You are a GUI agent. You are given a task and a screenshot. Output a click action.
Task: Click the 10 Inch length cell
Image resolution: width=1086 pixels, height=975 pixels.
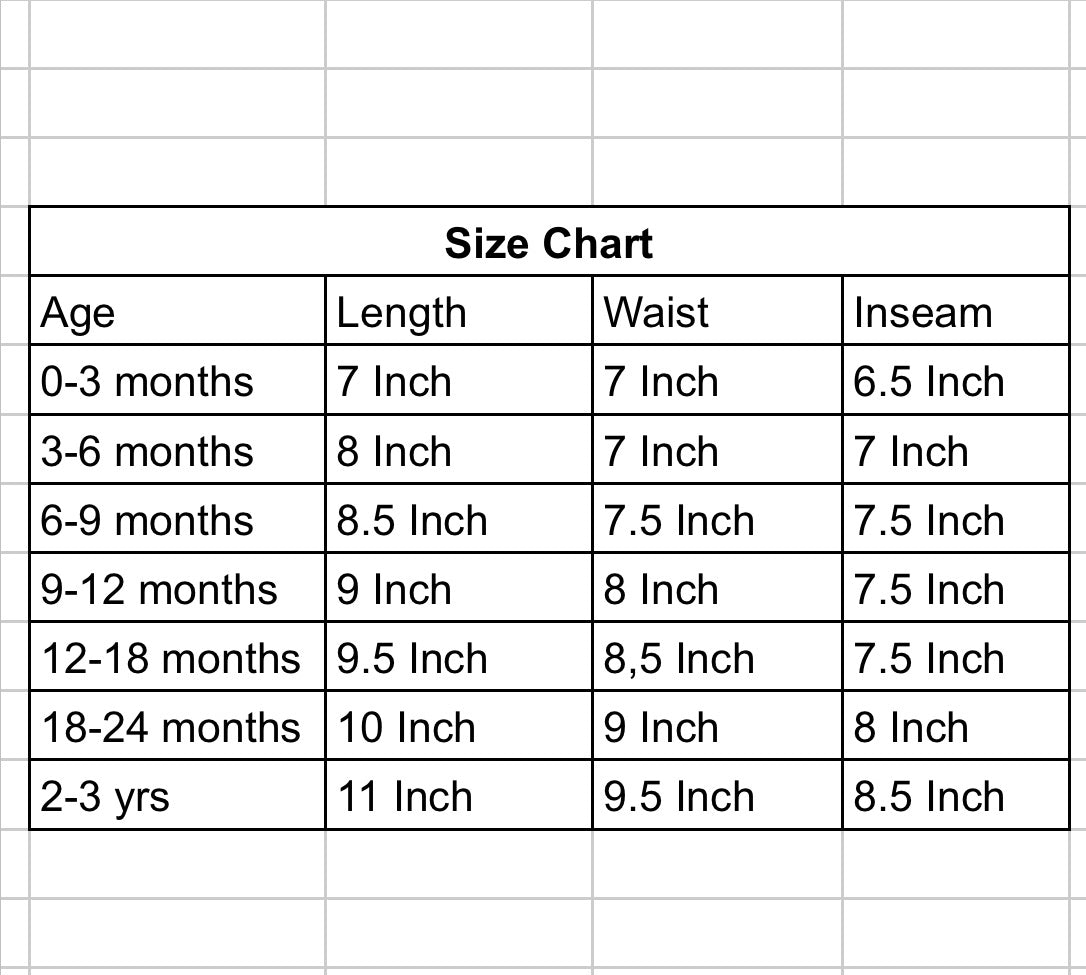point(459,725)
